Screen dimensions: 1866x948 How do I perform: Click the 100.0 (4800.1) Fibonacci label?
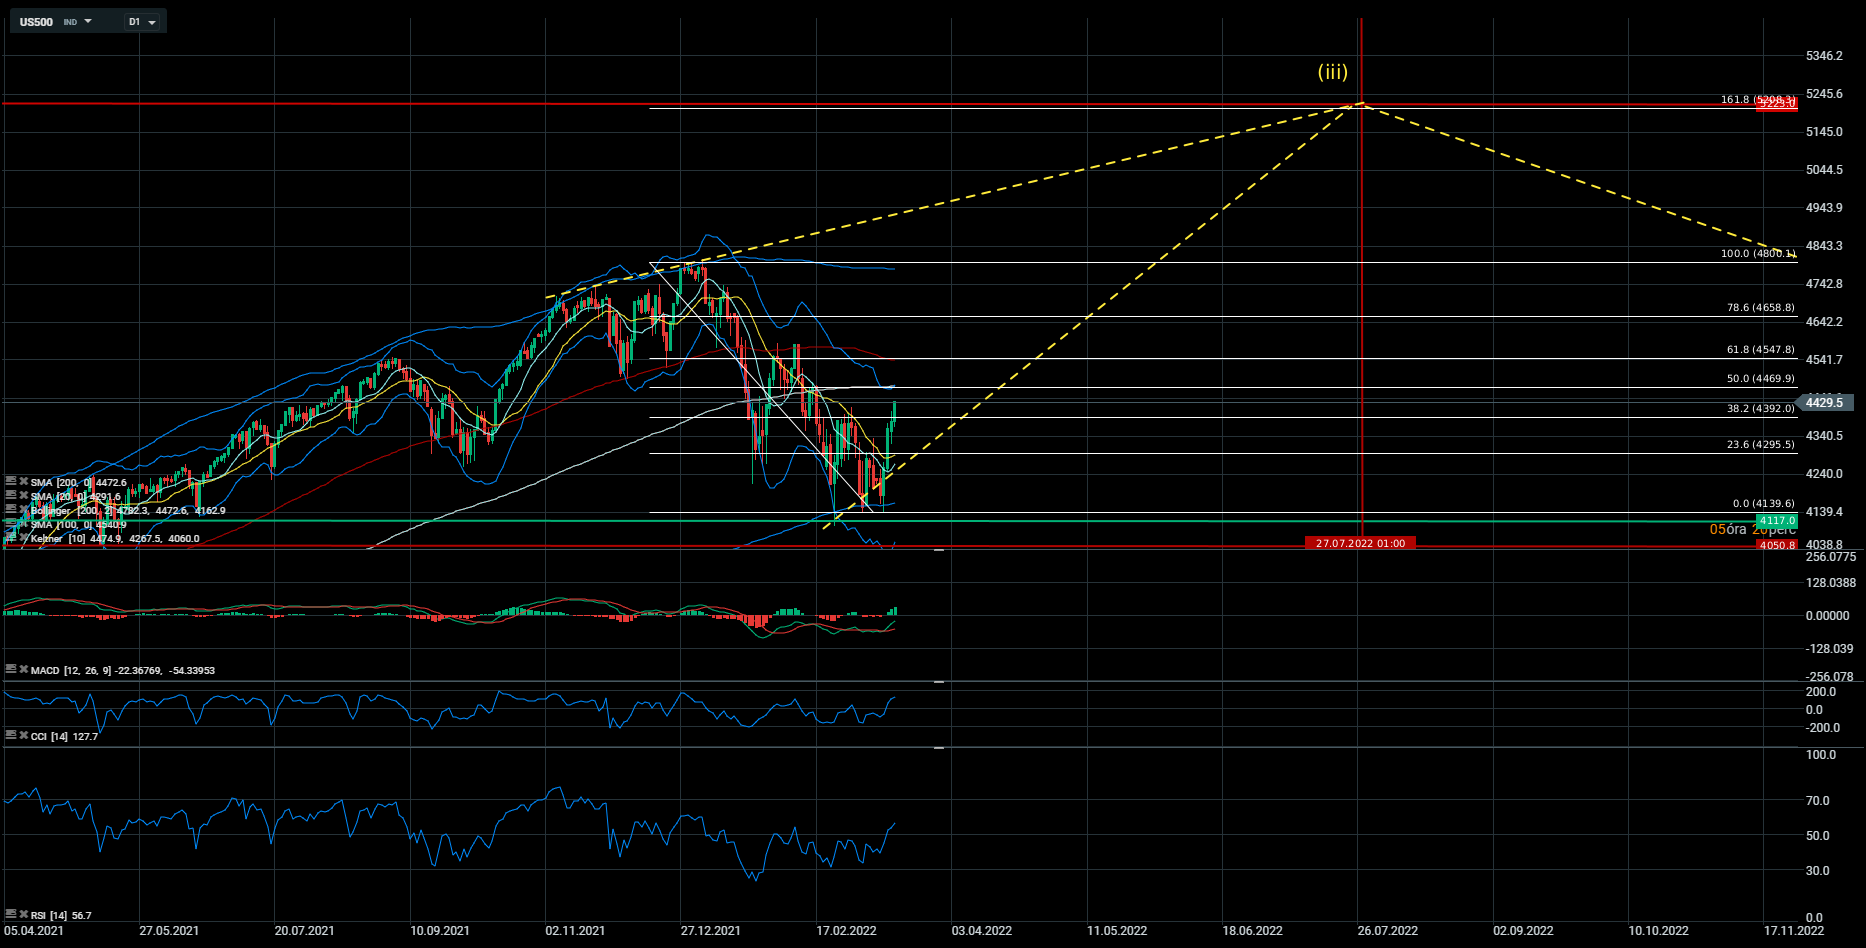tap(1758, 253)
